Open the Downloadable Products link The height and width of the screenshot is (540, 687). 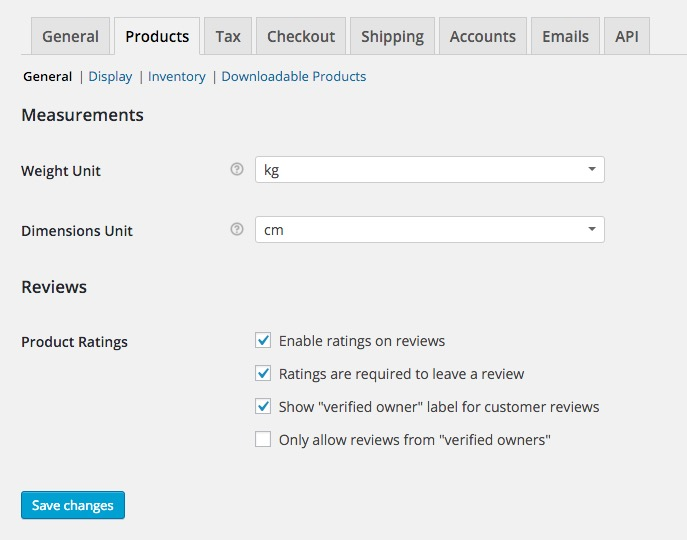coord(294,76)
